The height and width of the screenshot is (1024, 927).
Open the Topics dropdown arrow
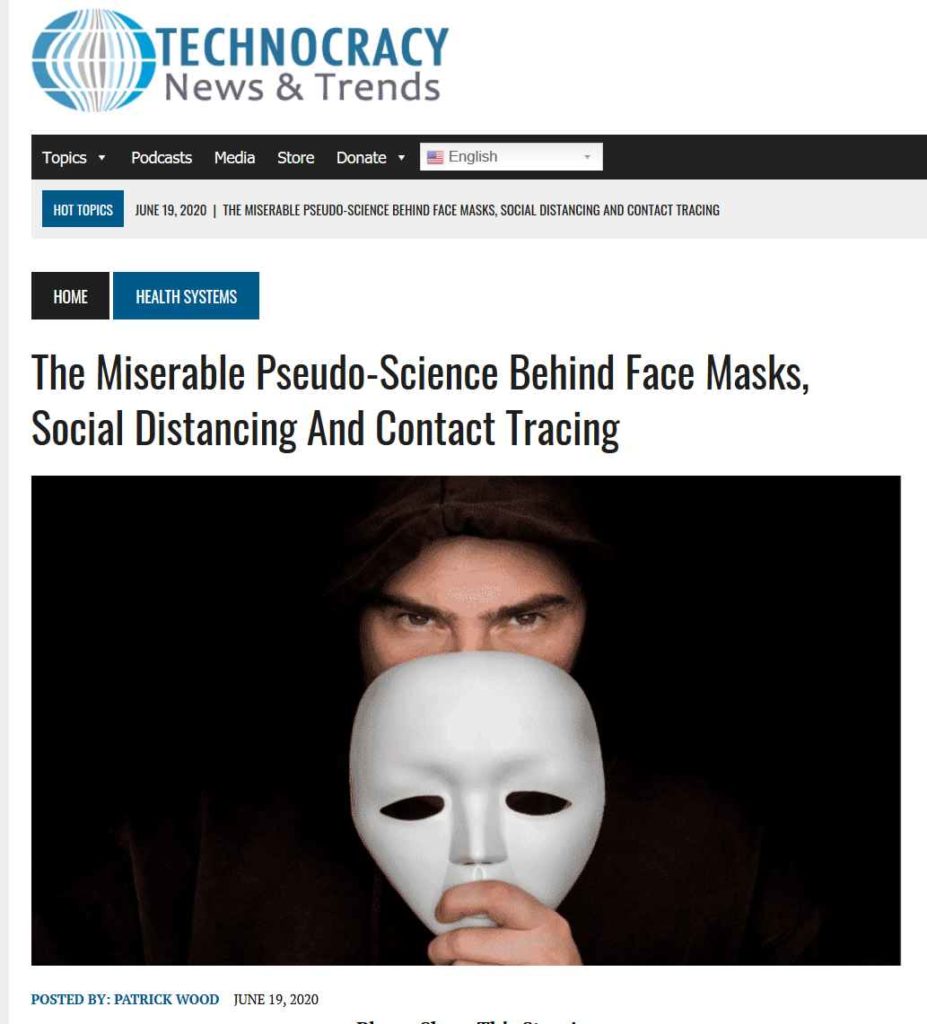101,157
